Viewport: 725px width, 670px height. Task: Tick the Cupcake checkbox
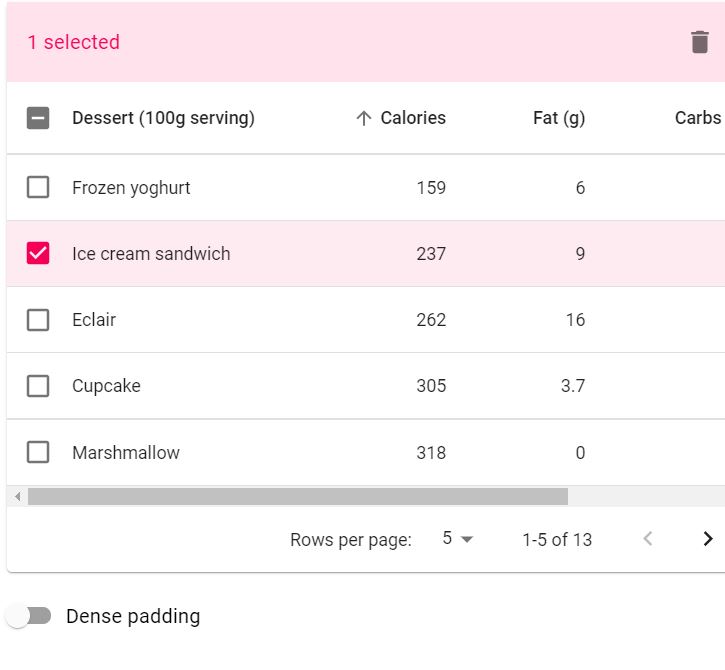click(38, 386)
